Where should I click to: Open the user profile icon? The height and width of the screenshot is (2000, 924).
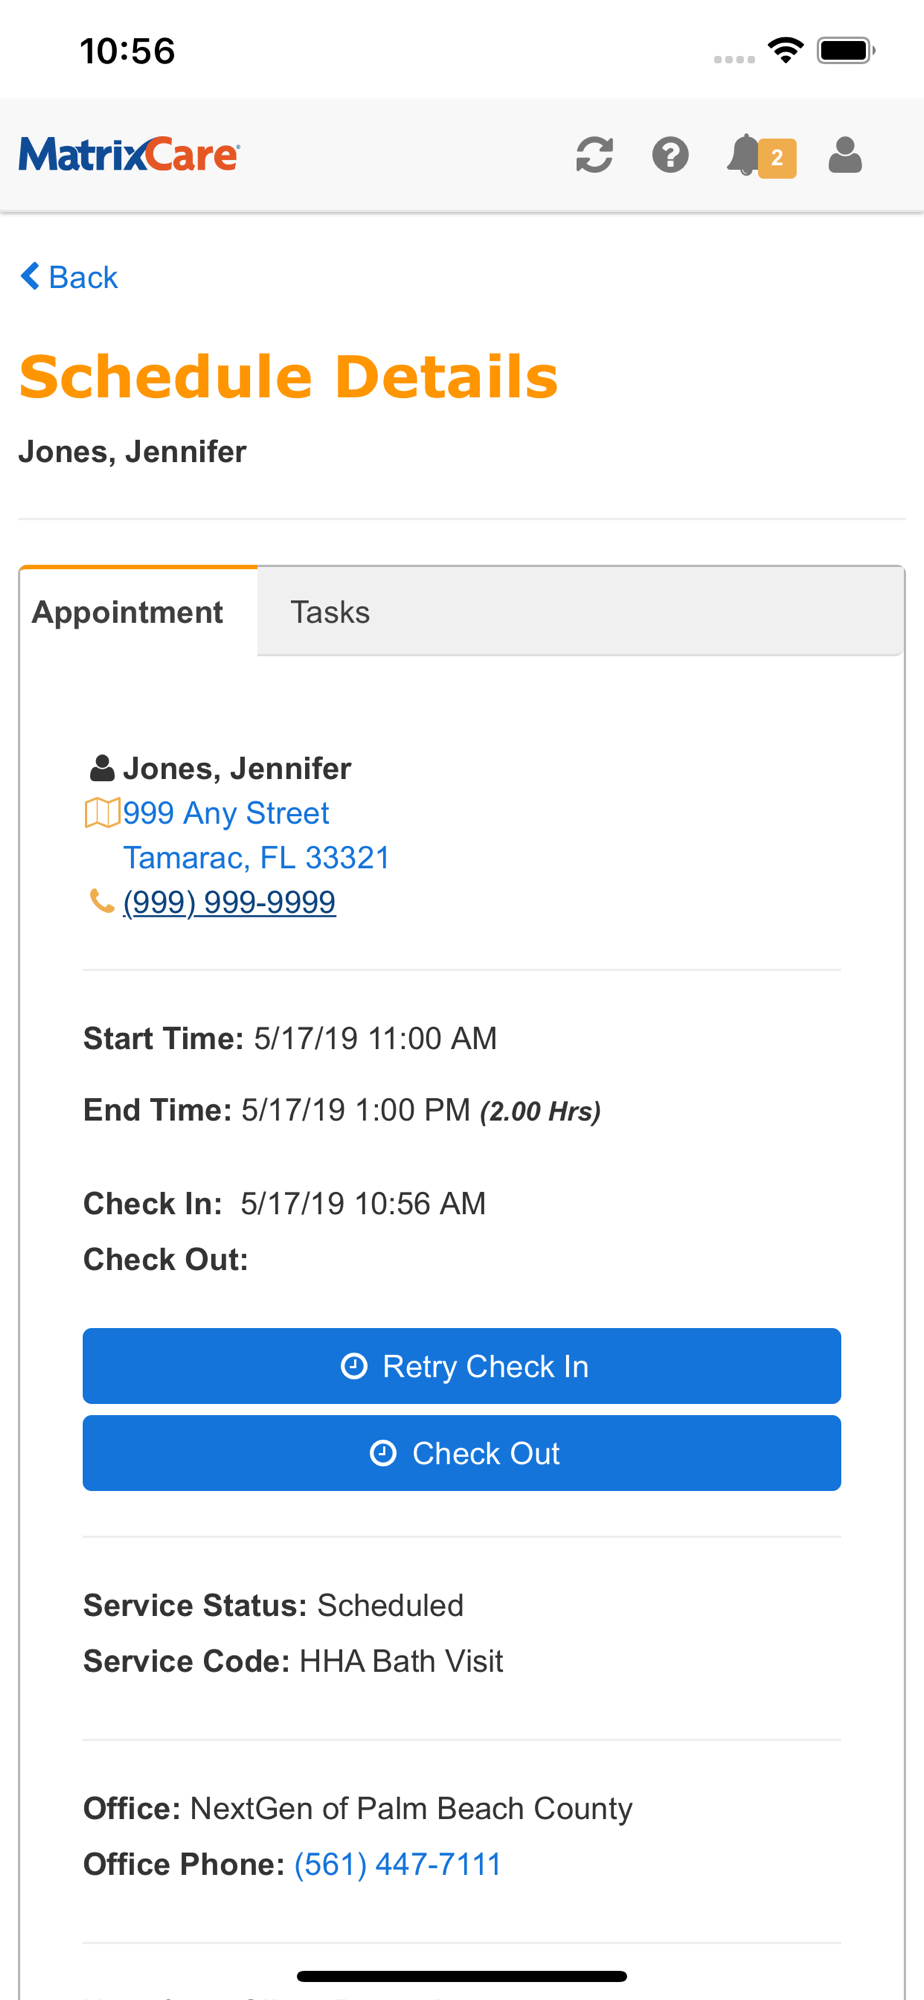[x=845, y=156]
